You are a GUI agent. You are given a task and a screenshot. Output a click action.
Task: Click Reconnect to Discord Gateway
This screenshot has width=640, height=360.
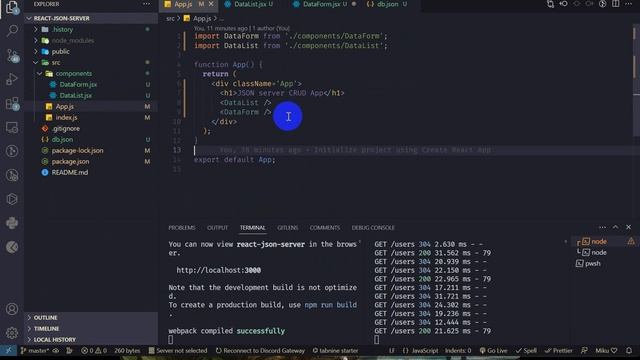coord(260,350)
